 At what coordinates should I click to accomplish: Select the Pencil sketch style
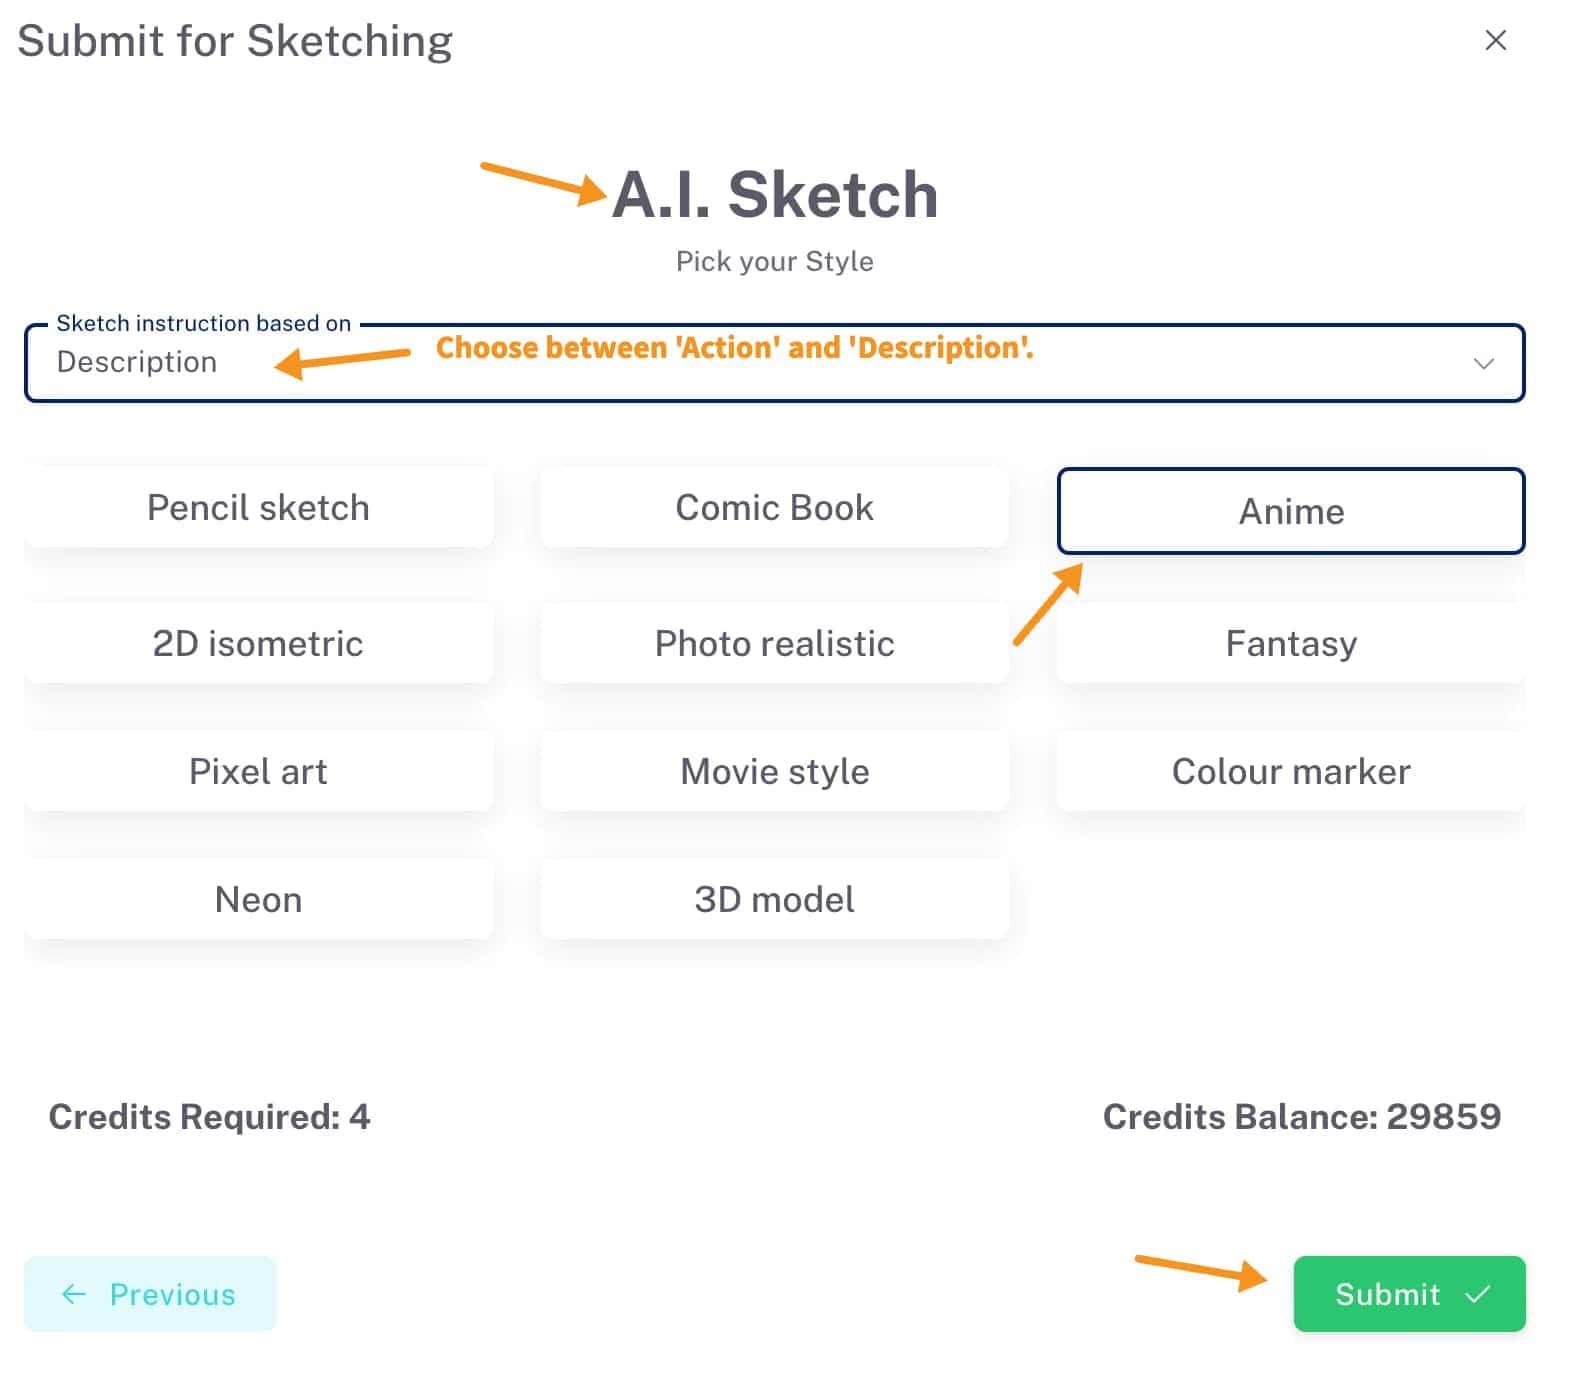pos(258,507)
